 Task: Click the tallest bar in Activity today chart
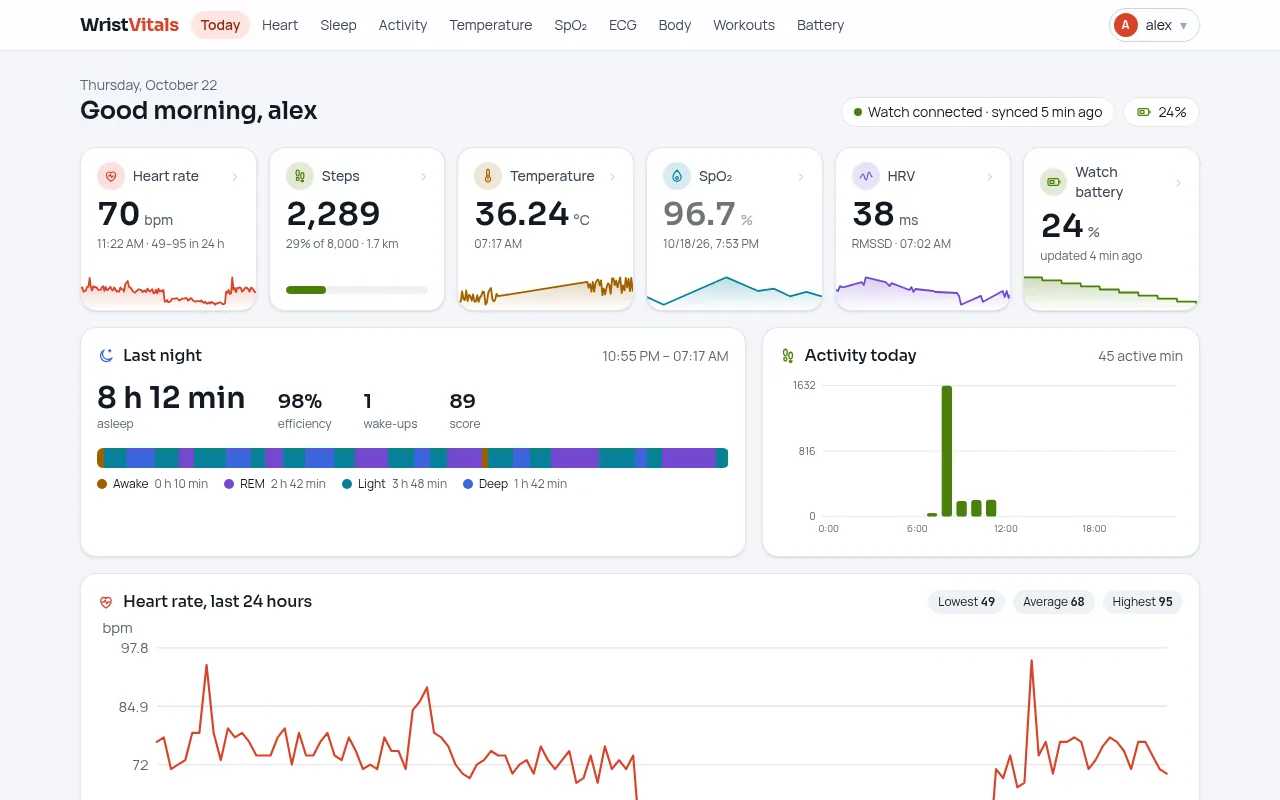pos(947,451)
